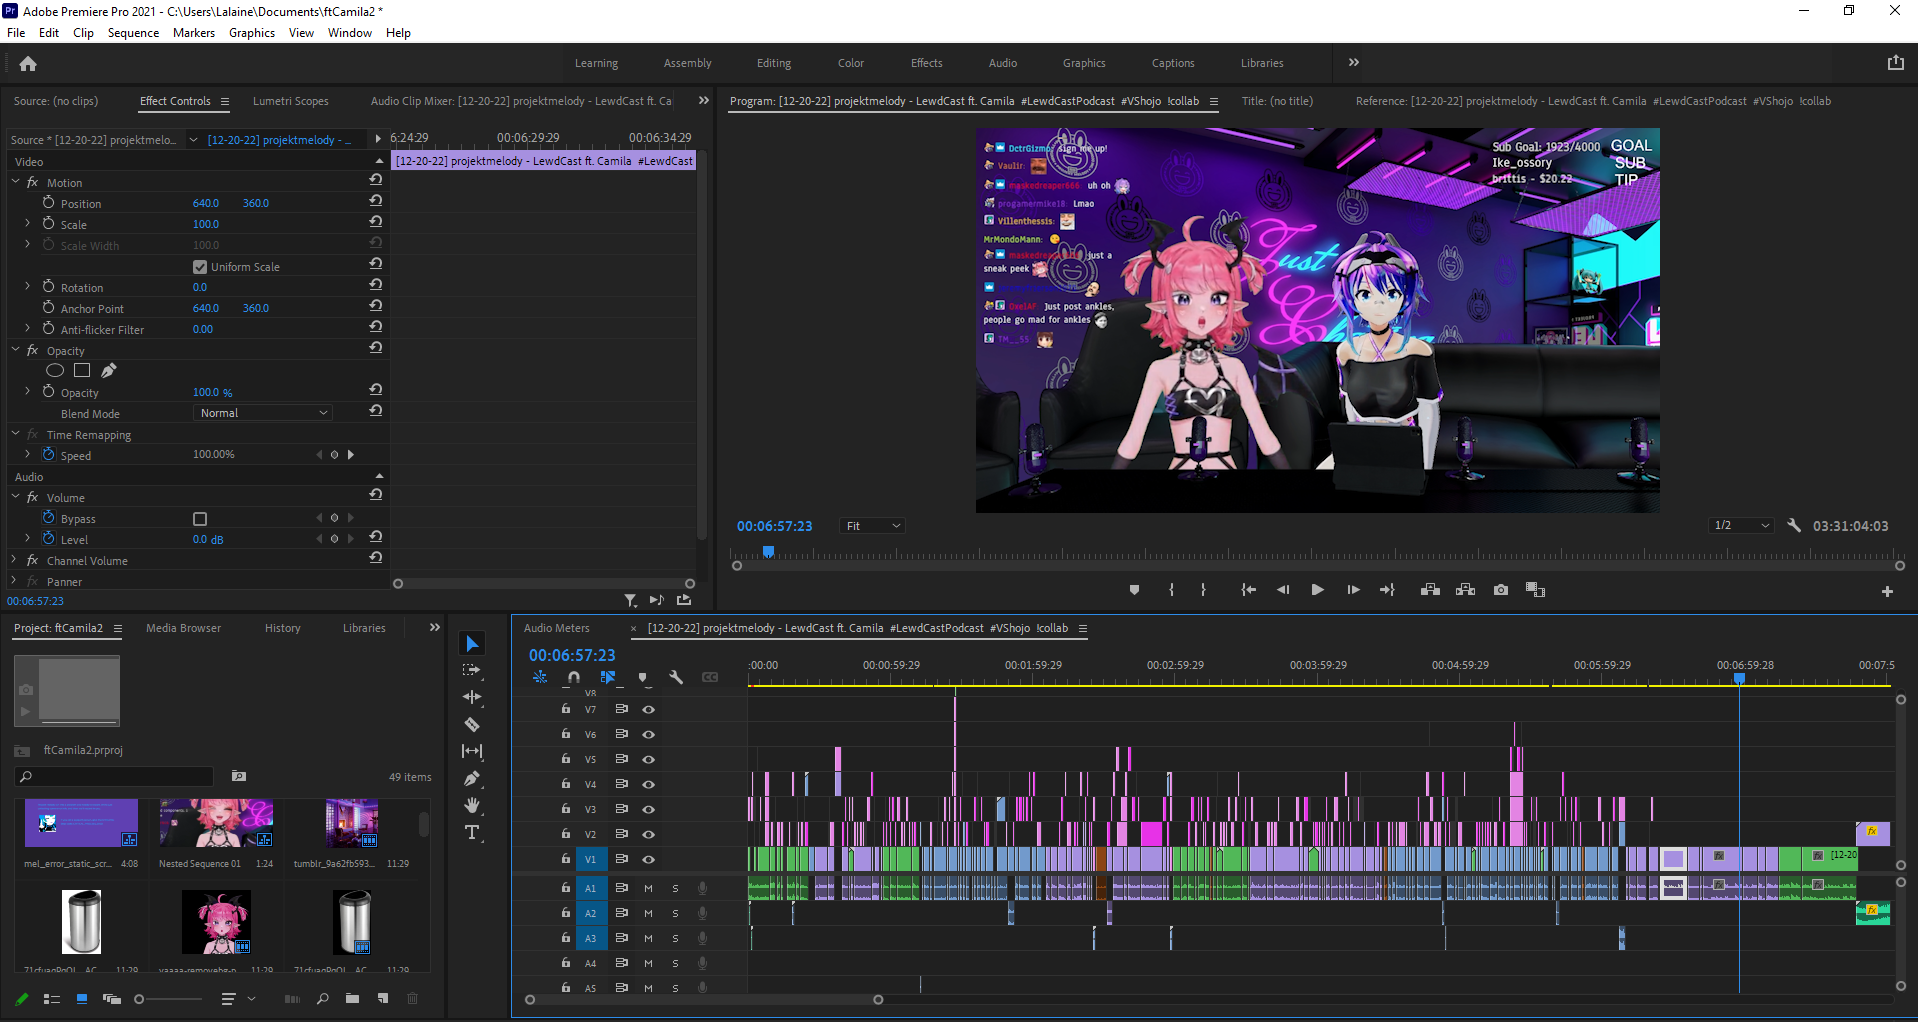Click Go to In point button

click(1248, 590)
